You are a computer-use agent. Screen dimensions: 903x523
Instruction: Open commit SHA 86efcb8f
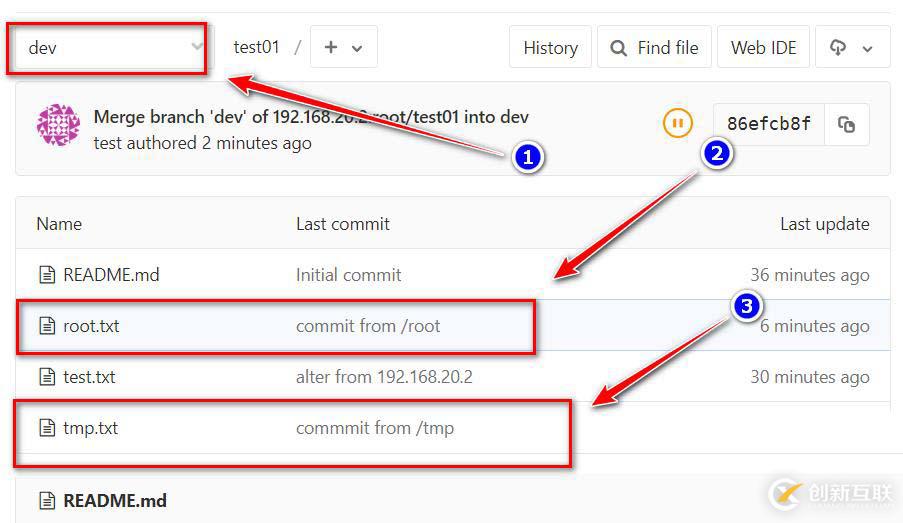tap(769, 124)
